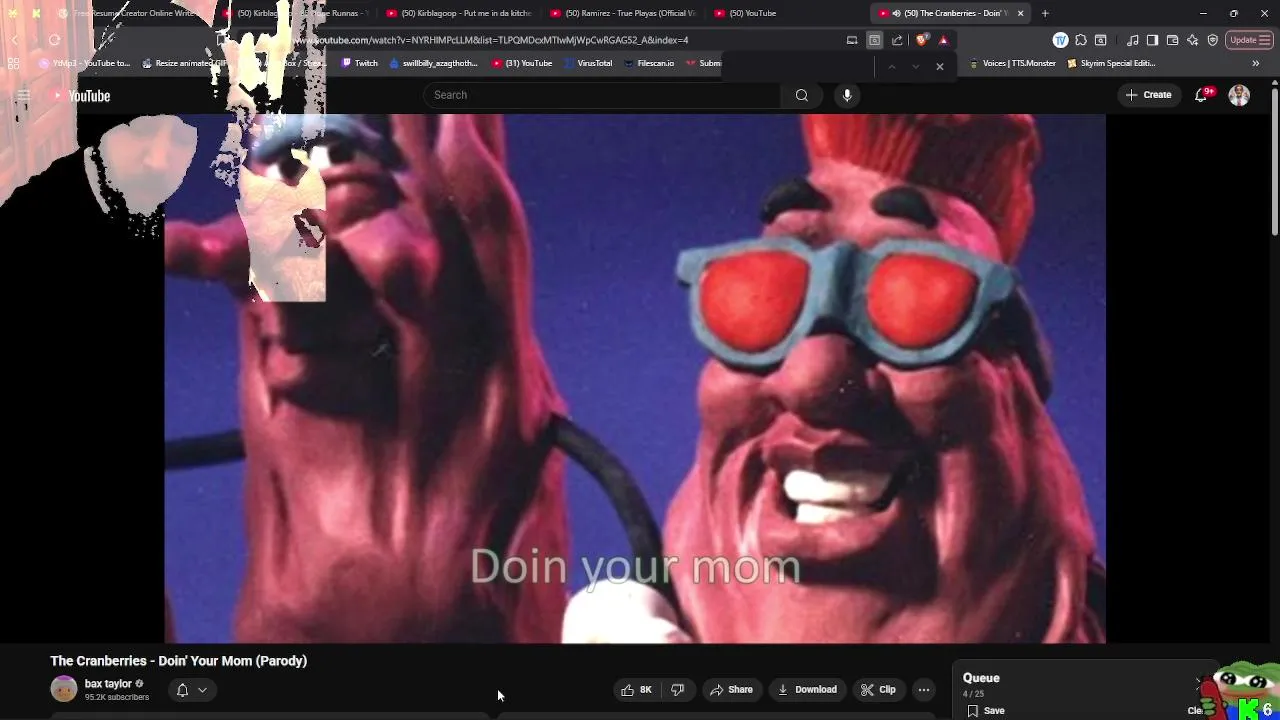
Task: Open the VirusTotal bookmark
Action: click(x=588, y=63)
